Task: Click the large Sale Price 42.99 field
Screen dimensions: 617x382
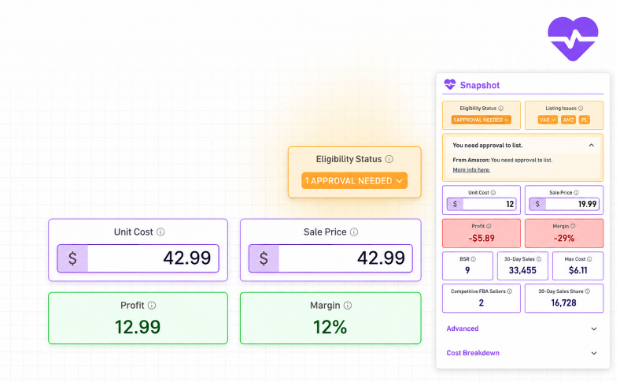Action: click(331, 258)
